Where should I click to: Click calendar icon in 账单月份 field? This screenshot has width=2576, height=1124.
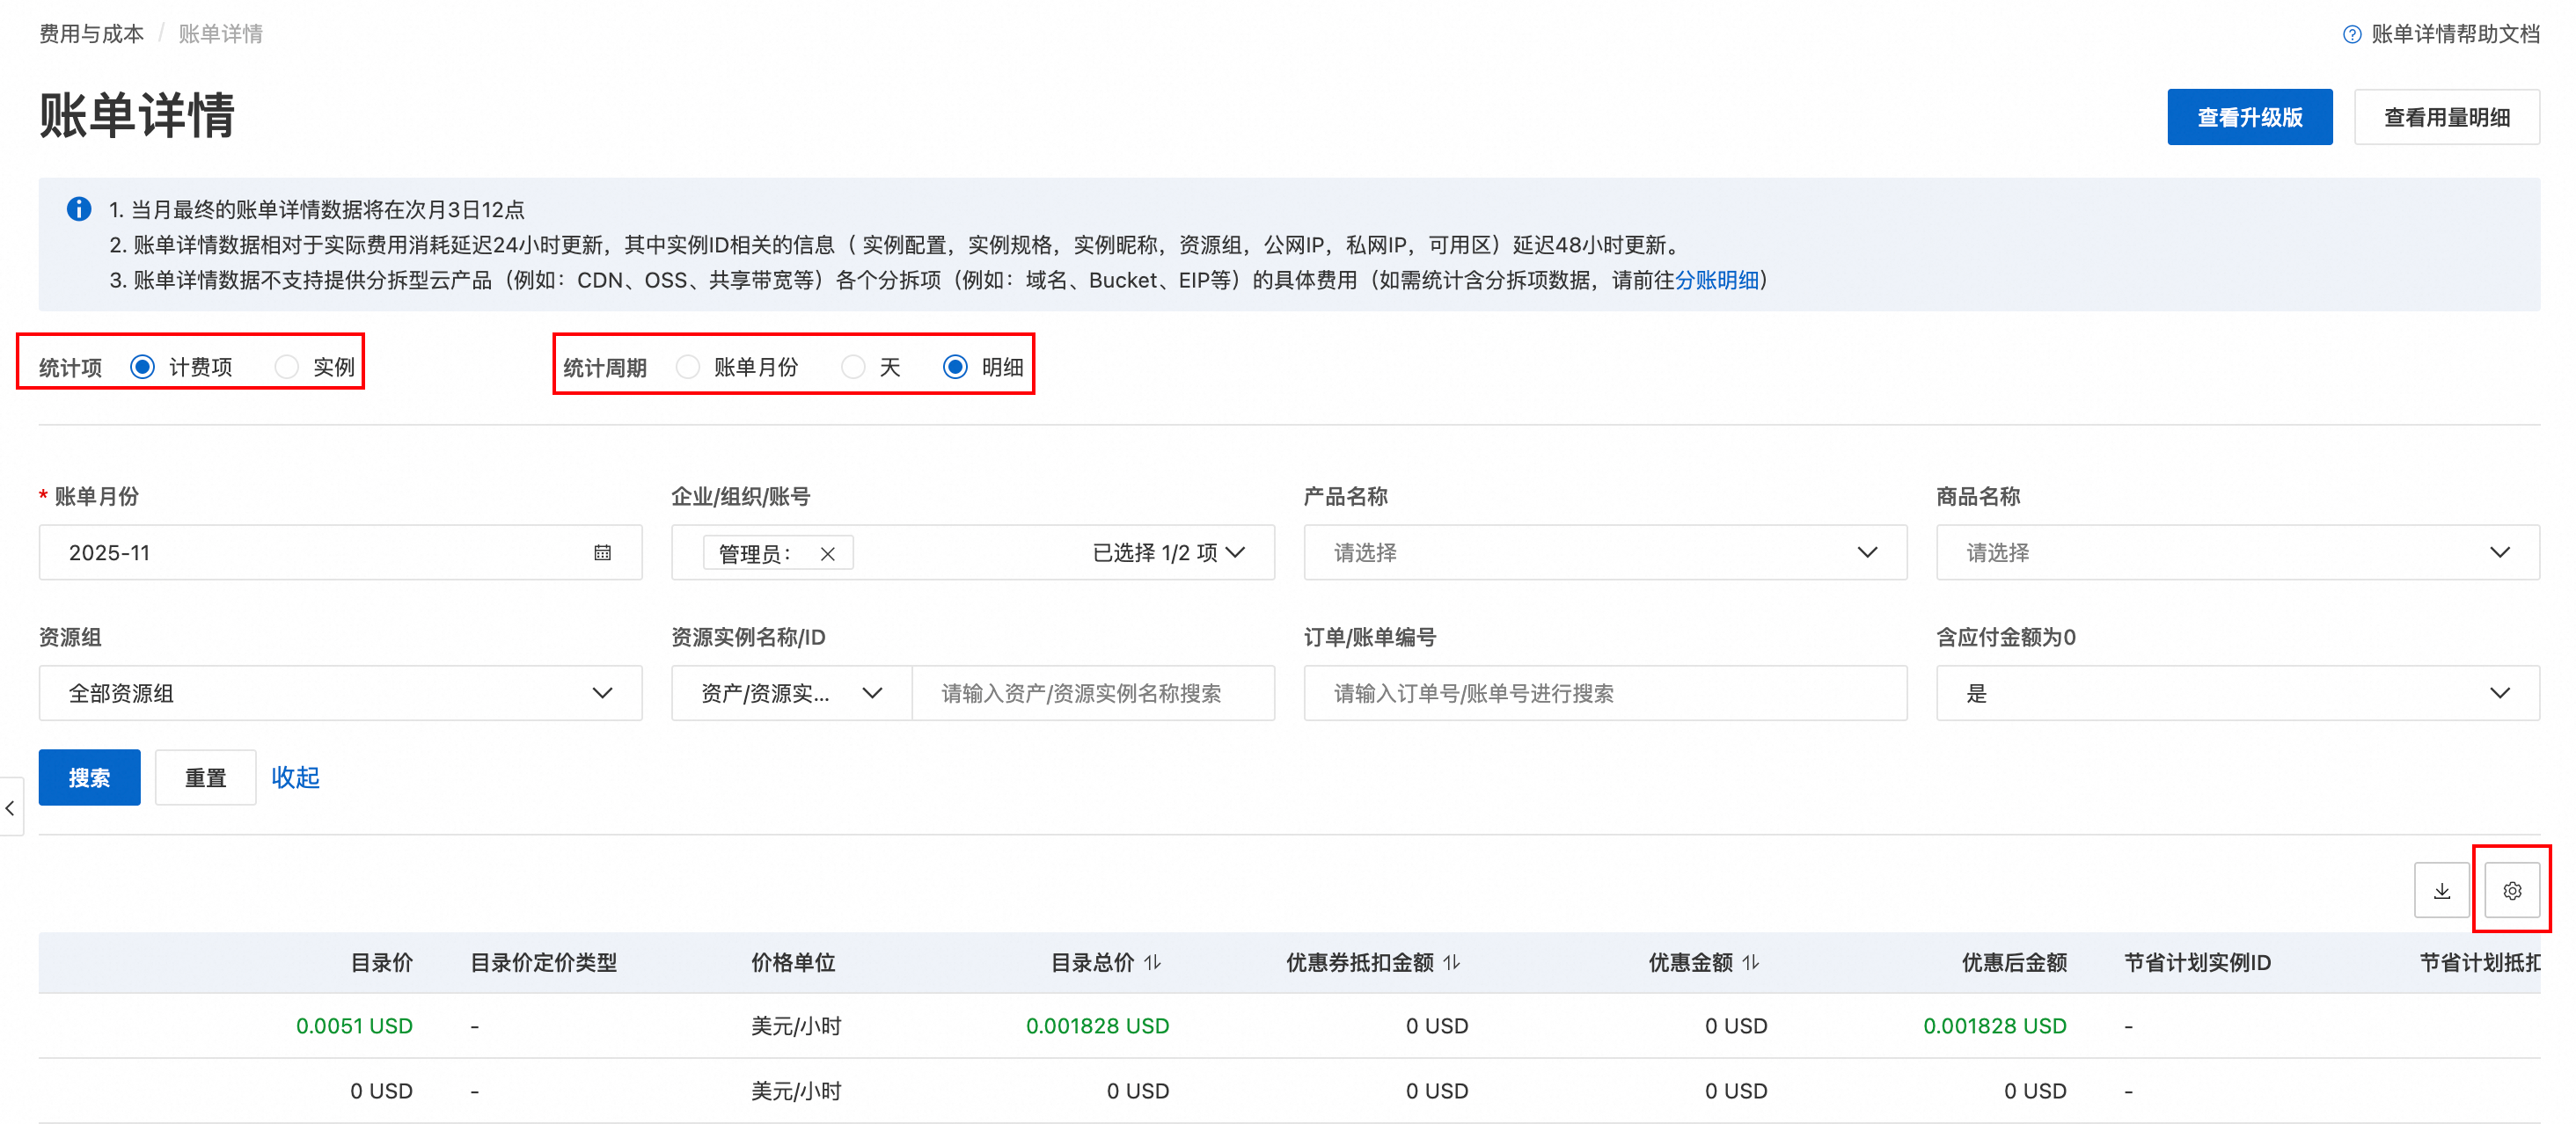(x=602, y=552)
